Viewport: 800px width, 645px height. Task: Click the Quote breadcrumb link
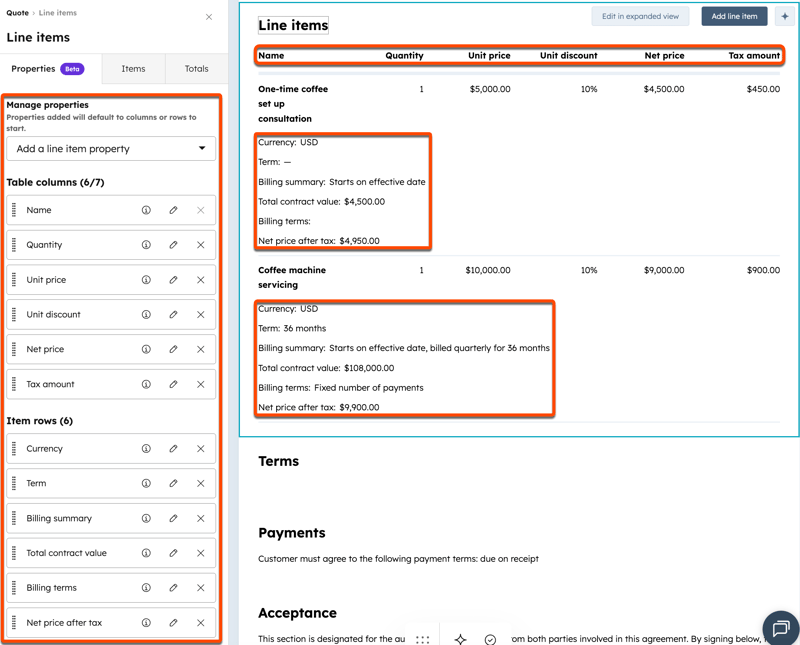coord(17,13)
